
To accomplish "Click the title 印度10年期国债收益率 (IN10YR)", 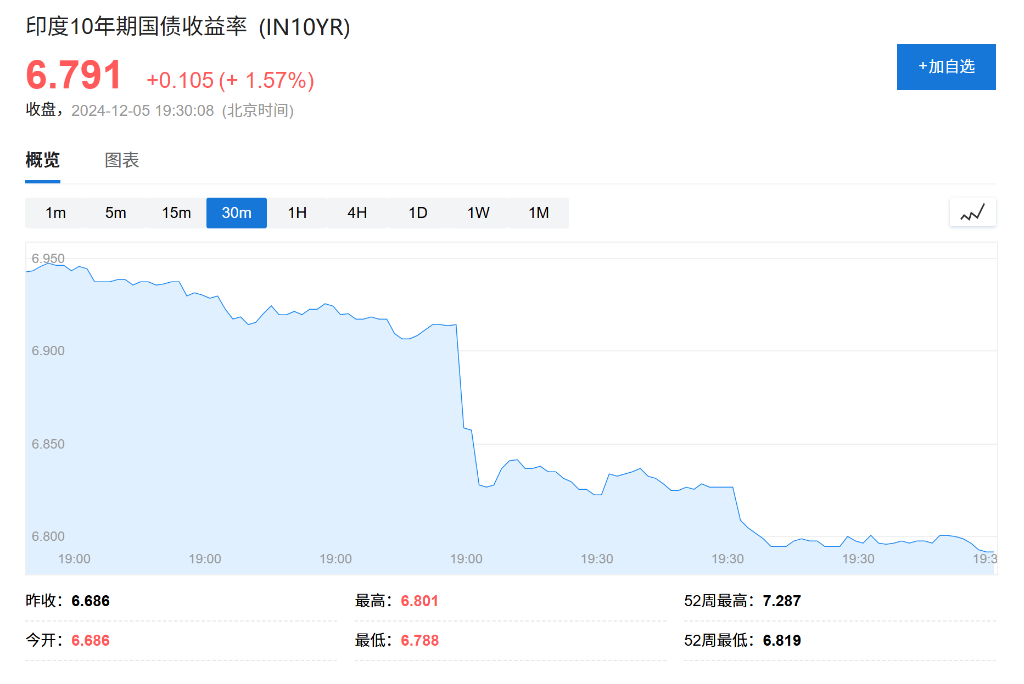I will pos(188,27).
